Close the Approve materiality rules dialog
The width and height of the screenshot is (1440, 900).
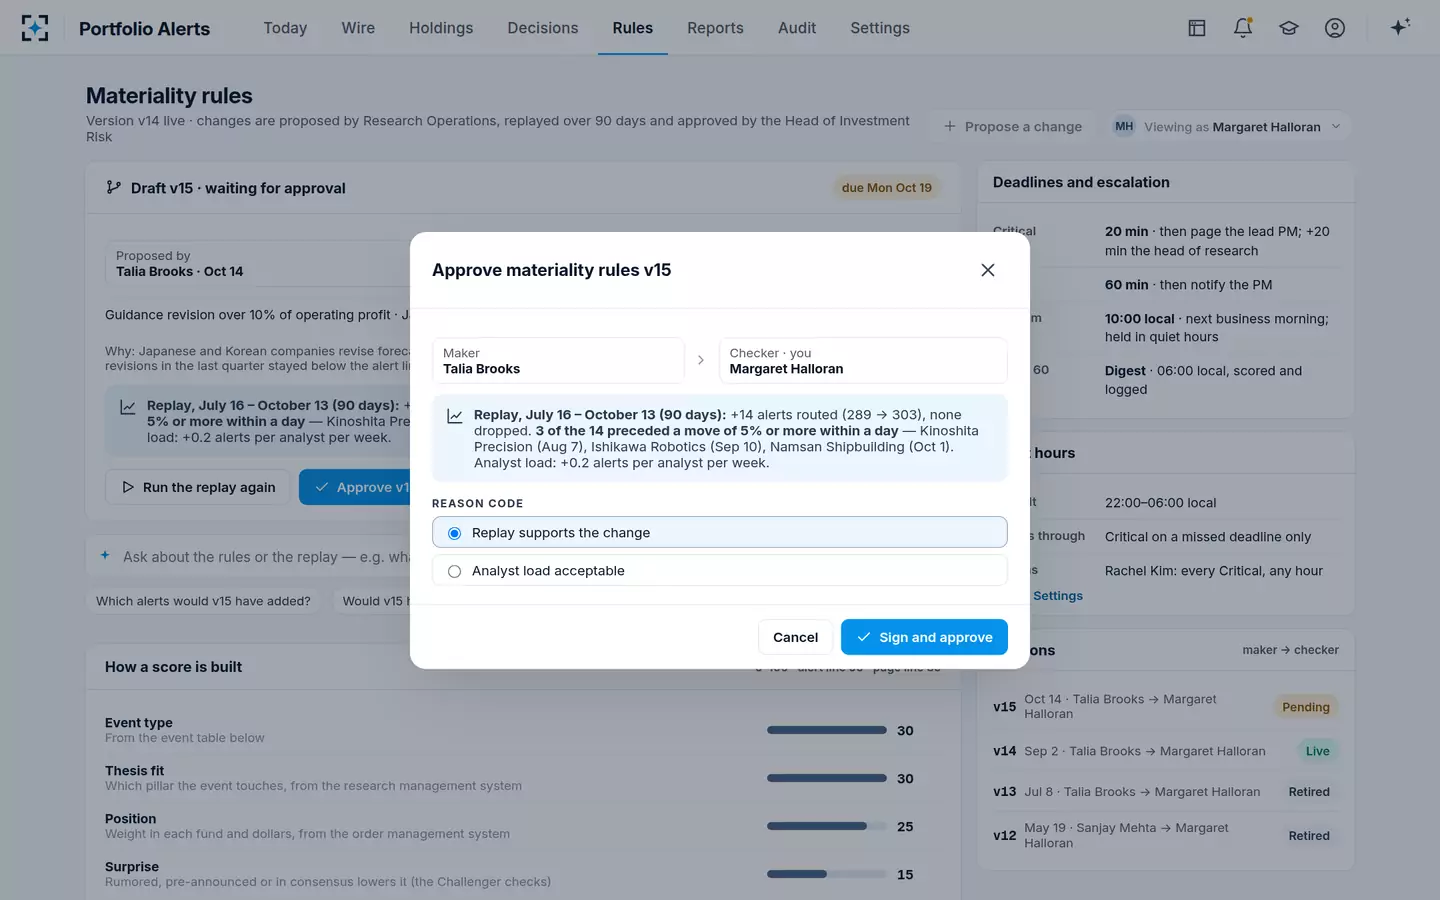click(988, 270)
